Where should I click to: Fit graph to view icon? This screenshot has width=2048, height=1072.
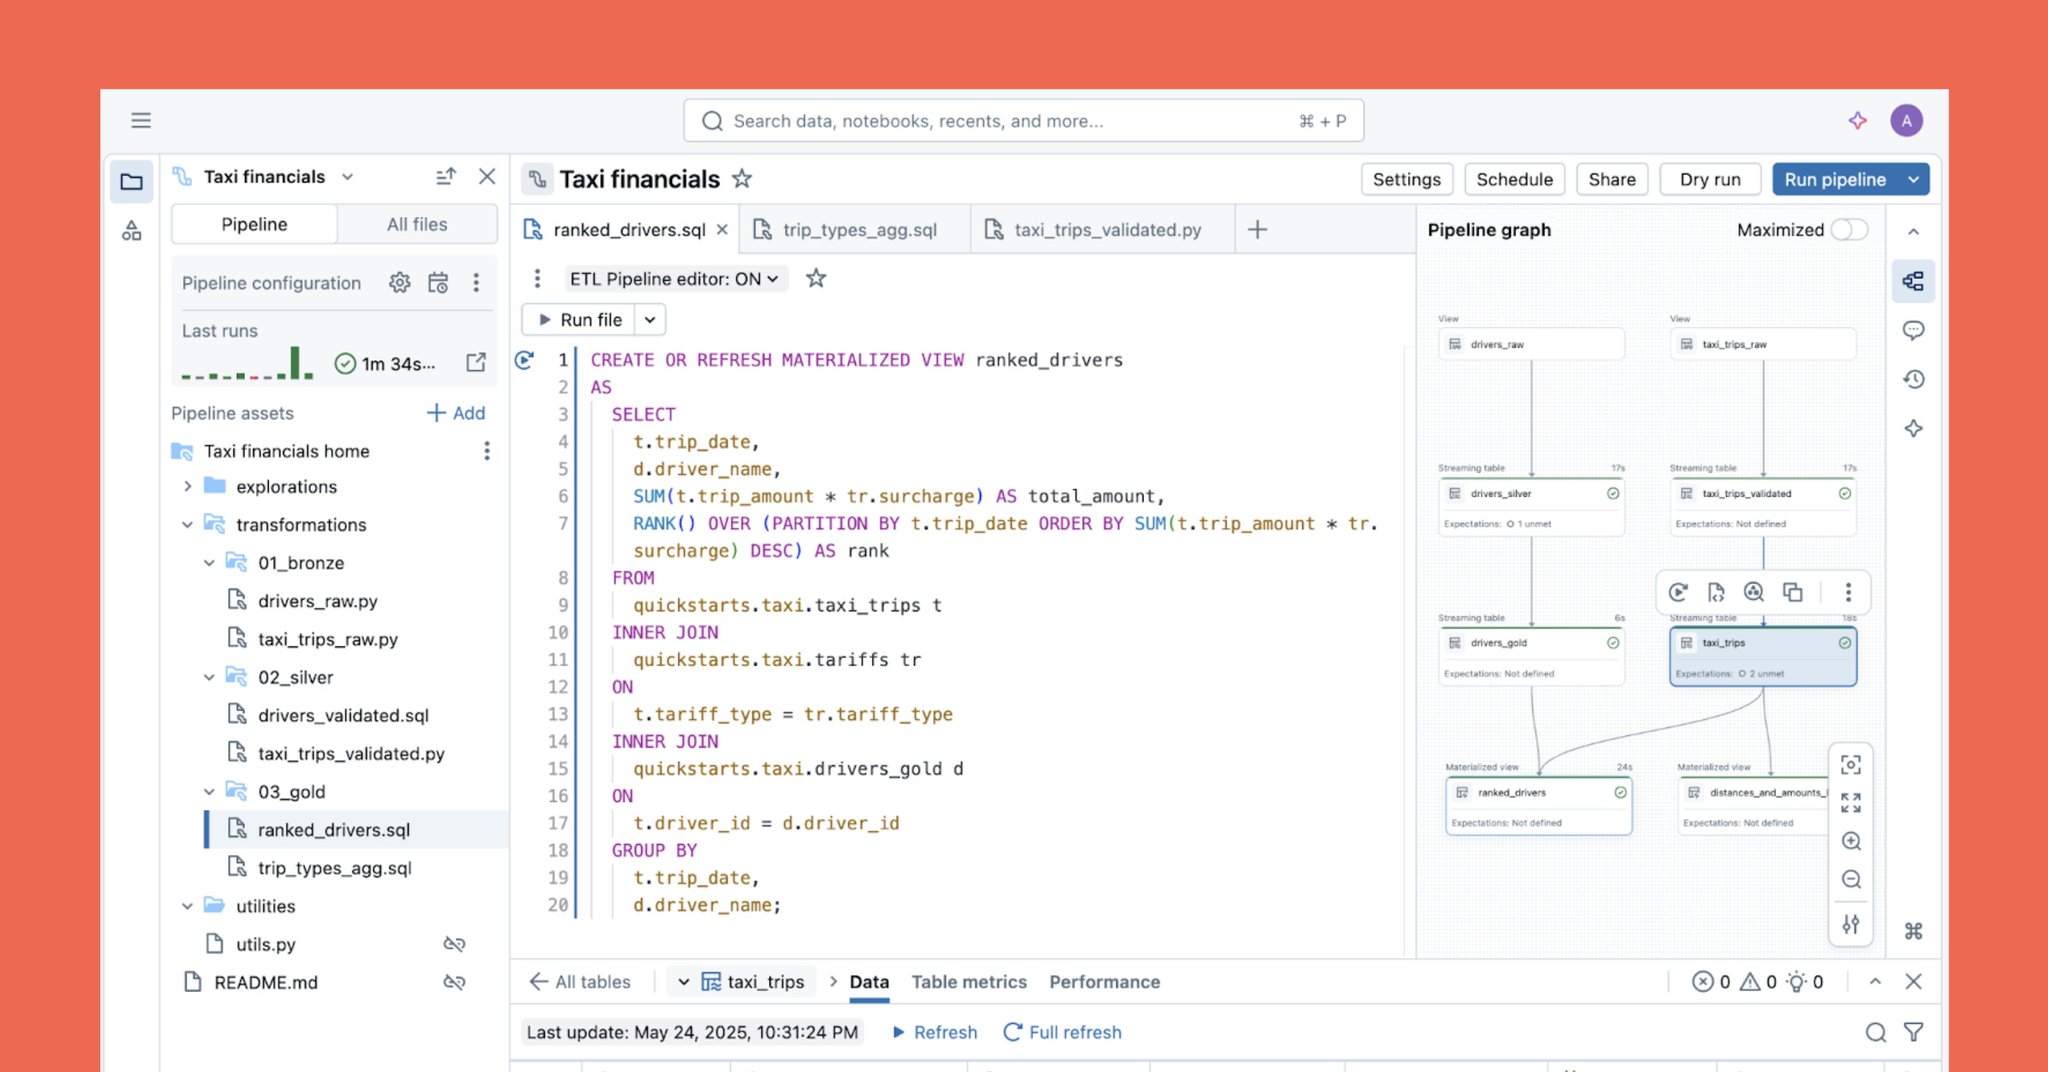(1851, 765)
